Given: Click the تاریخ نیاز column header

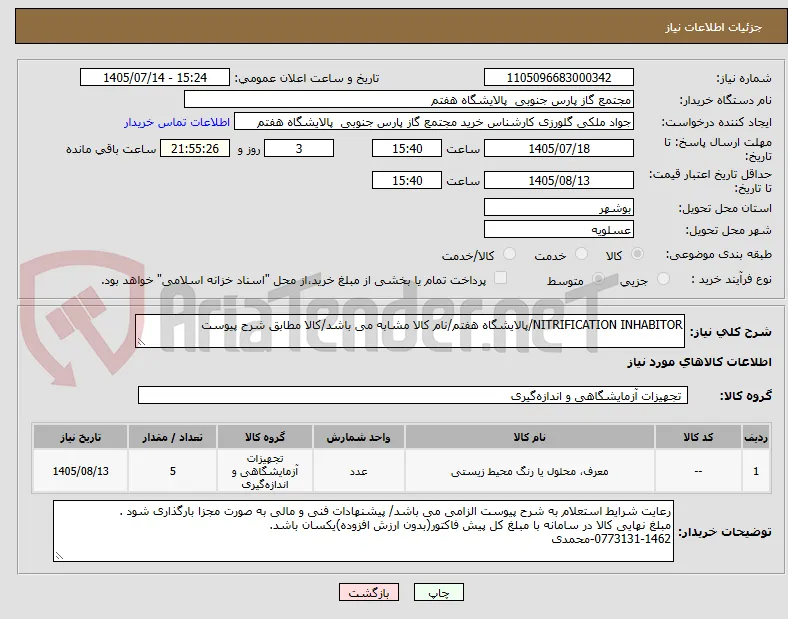Looking at the screenshot, I should click(x=80, y=437).
